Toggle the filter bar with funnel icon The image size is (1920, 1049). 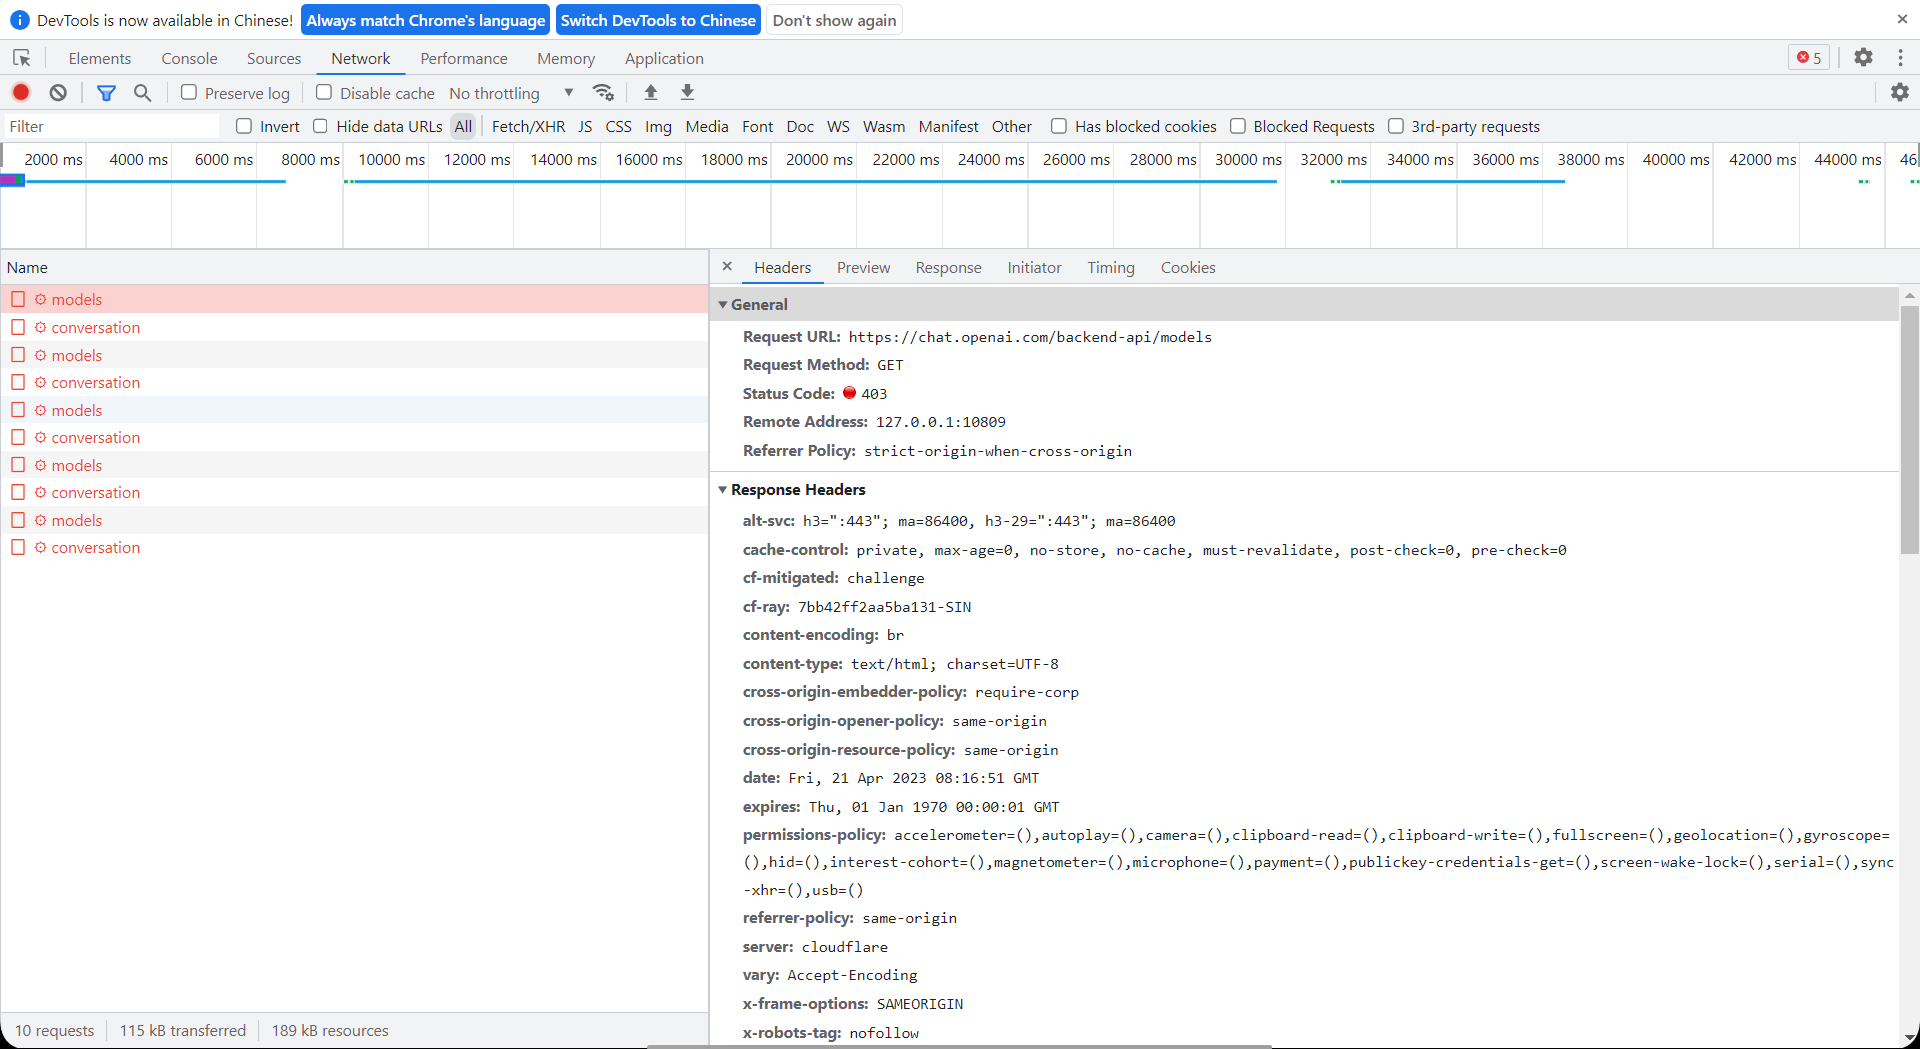click(x=107, y=92)
